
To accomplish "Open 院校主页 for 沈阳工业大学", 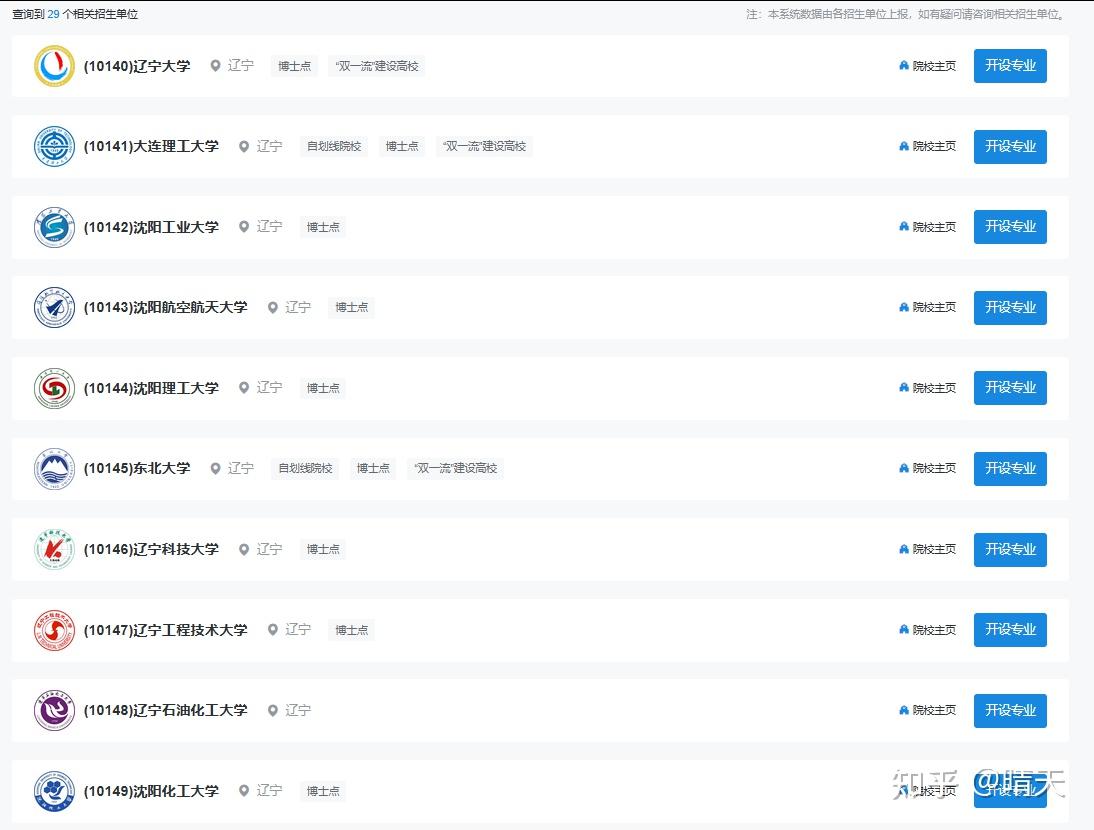I will click(x=927, y=227).
